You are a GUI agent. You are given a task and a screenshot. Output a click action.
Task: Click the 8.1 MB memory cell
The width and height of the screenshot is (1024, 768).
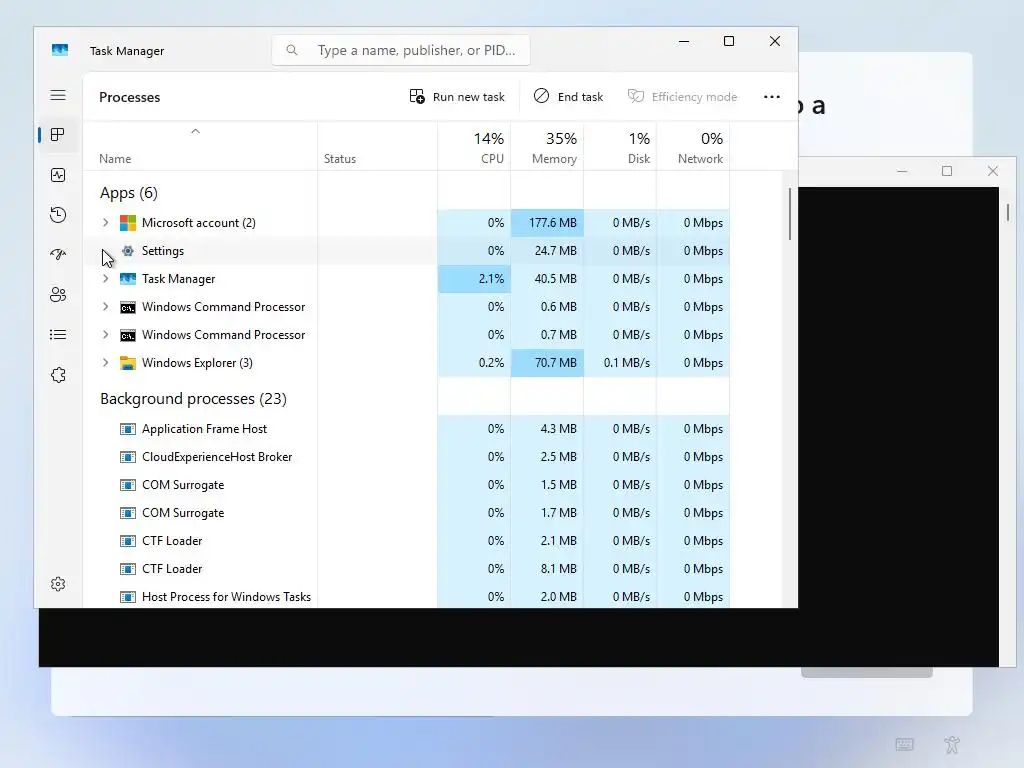tap(547, 569)
